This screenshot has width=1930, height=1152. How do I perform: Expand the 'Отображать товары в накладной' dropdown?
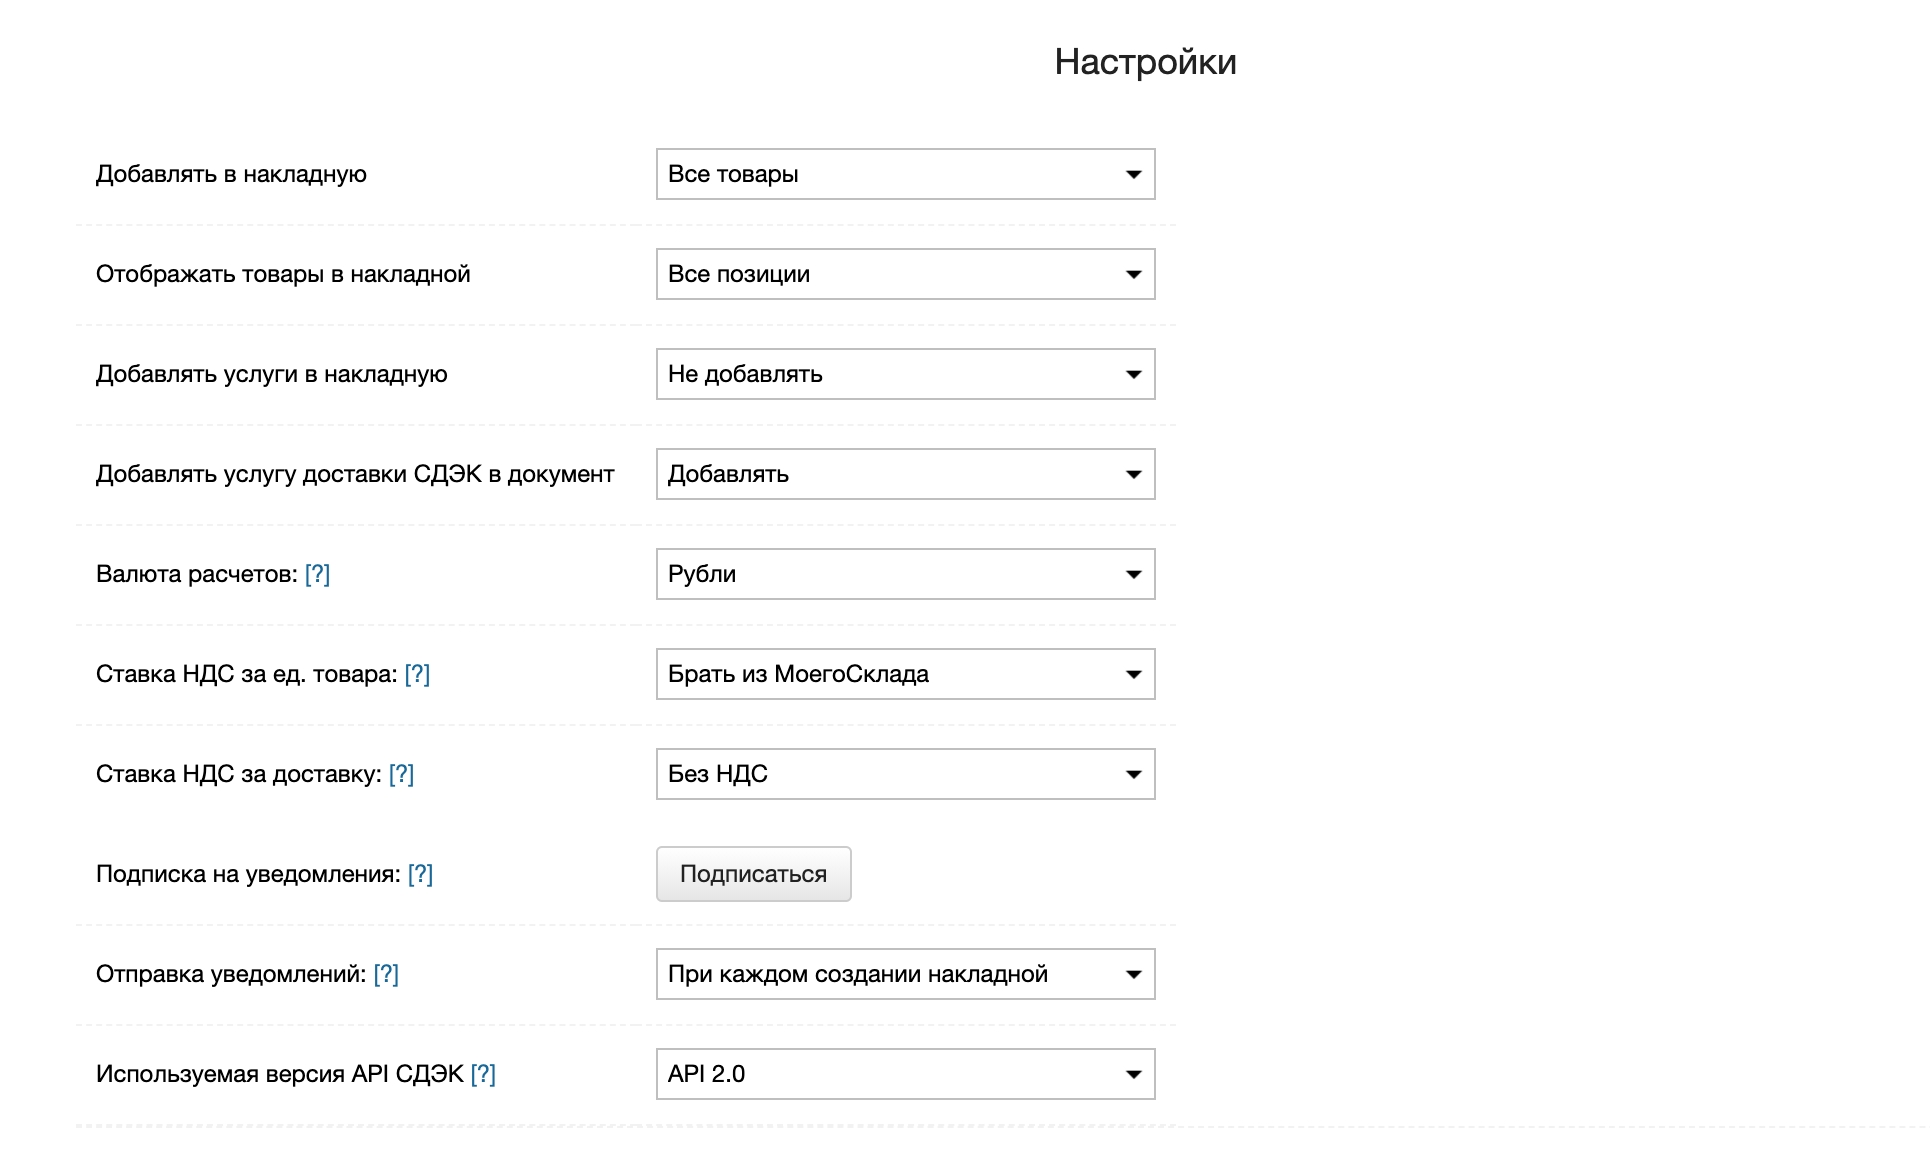pos(904,274)
